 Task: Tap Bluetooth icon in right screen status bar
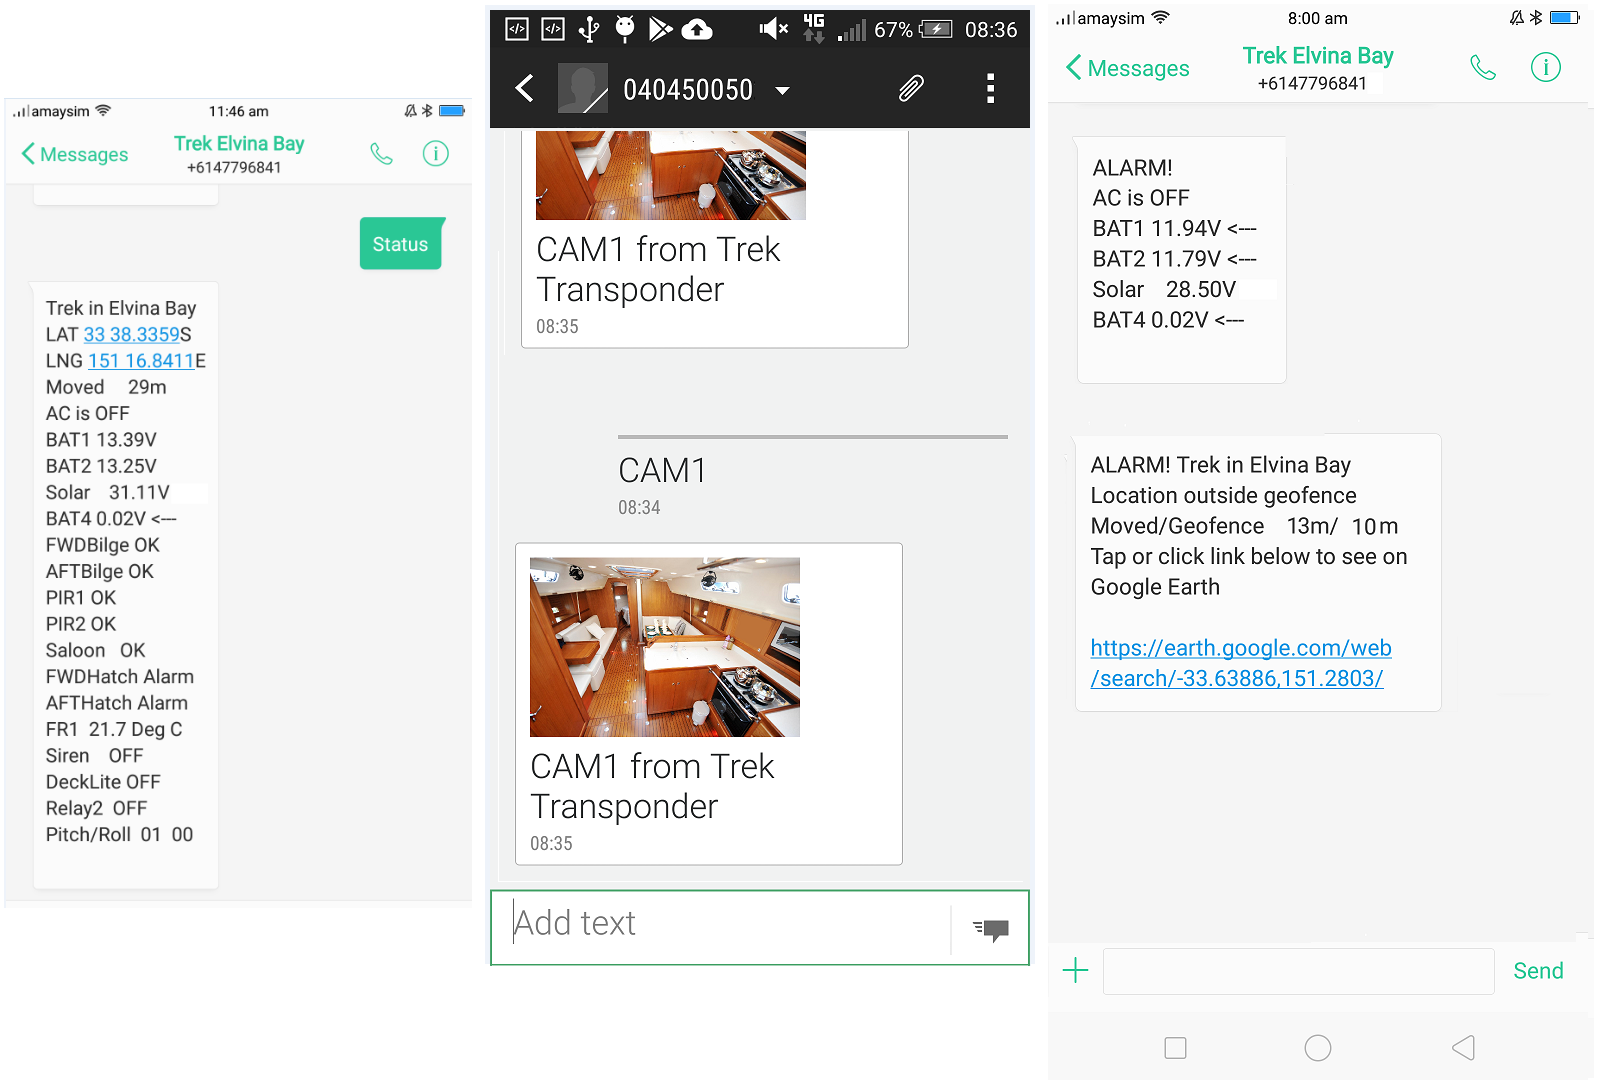pyautogui.click(x=1536, y=17)
